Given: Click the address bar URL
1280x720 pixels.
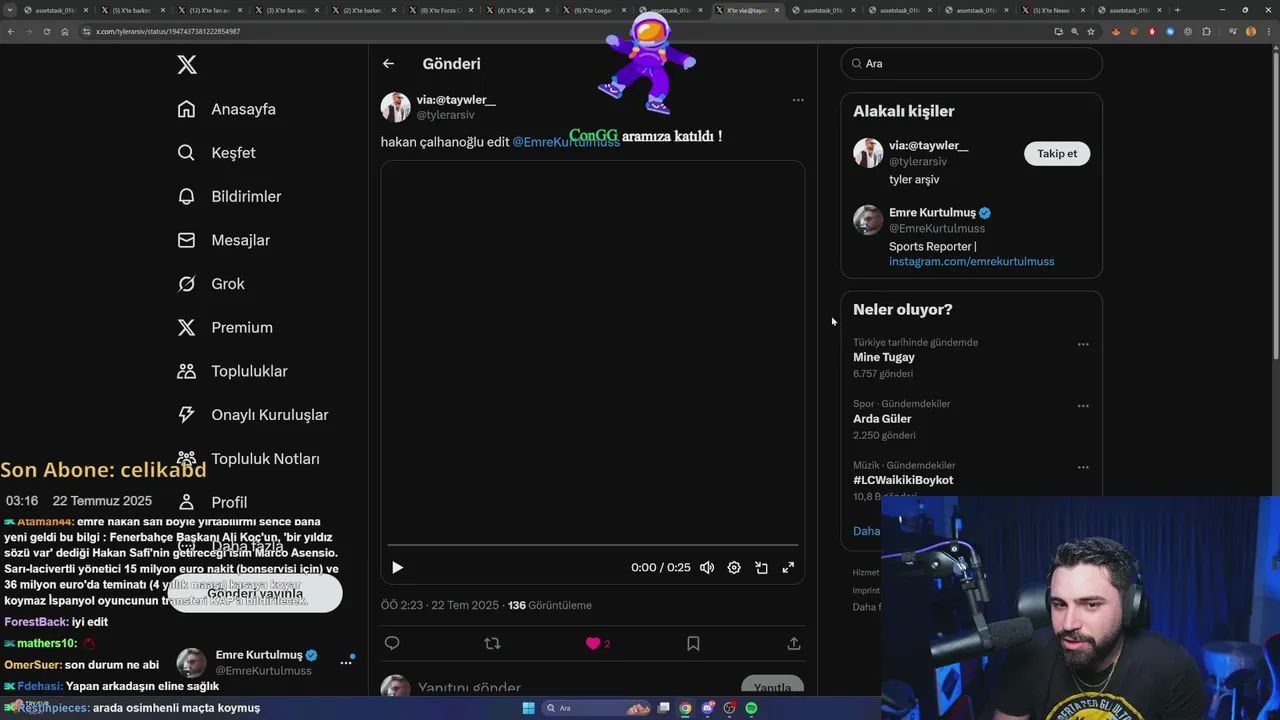Looking at the screenshot, I should (x=168, y=31).
